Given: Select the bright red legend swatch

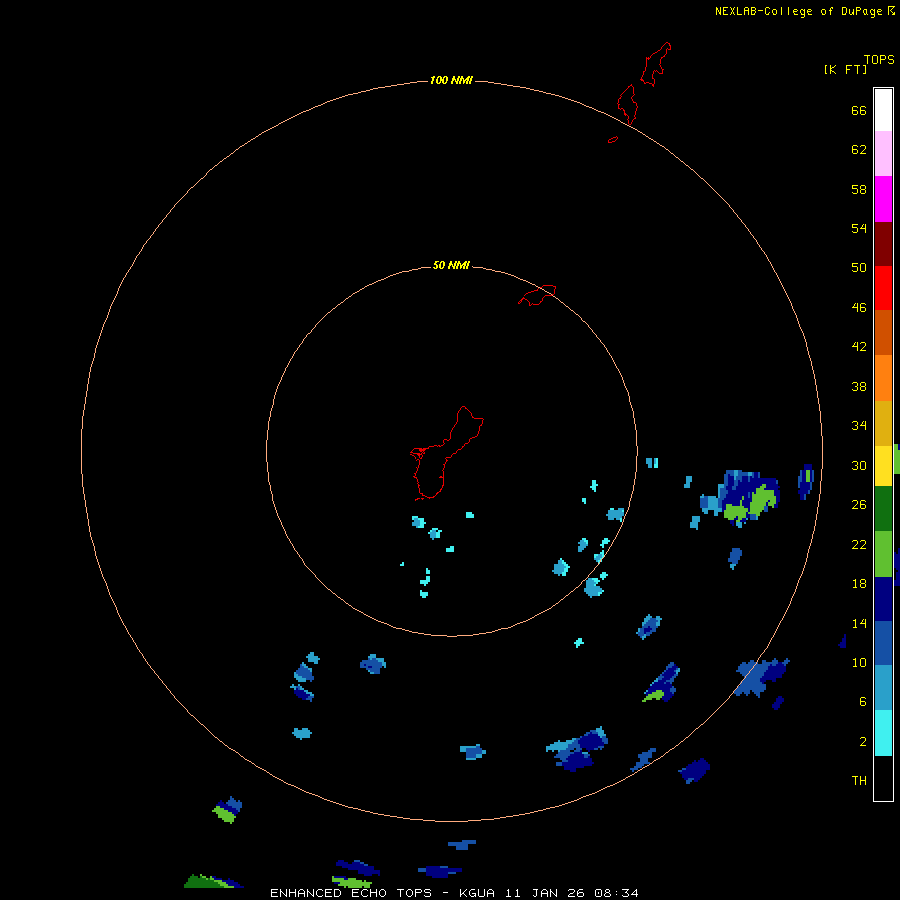Looking at the screenshot, I should click(883, 288).
